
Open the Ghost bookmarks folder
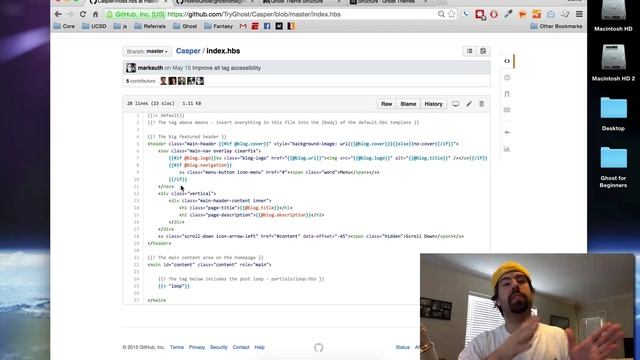pos(185,26)
